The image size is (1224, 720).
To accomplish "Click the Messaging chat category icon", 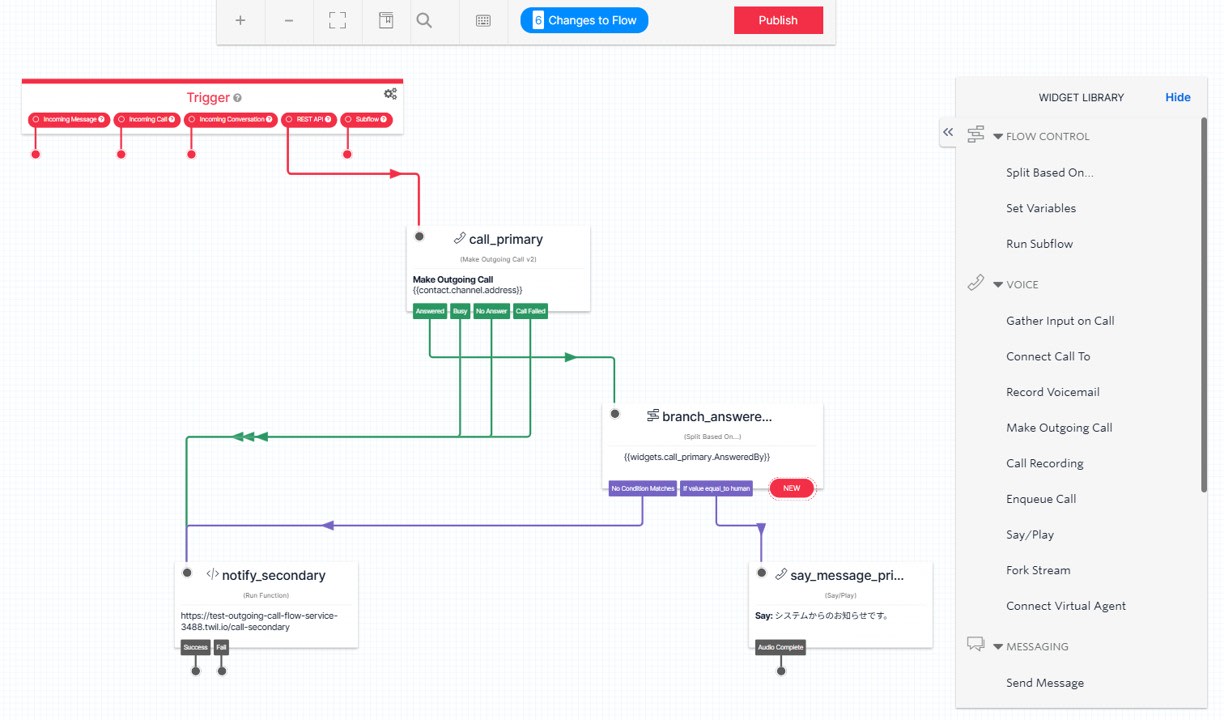I will [976, 645].
